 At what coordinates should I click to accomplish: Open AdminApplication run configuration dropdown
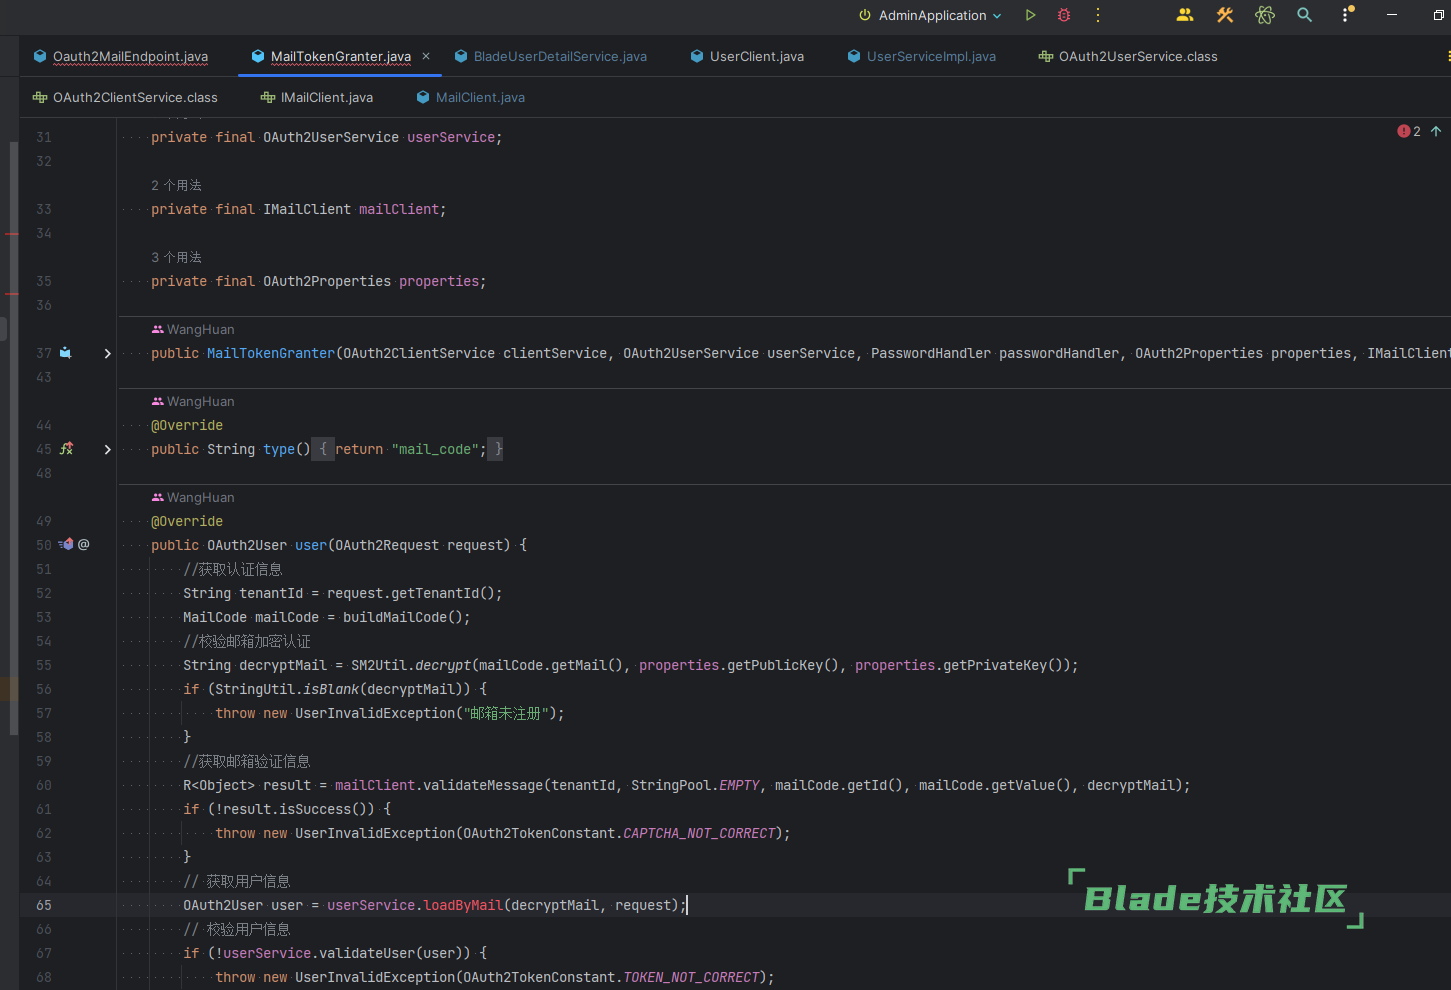pyautogui.click(x=930, y=15)
